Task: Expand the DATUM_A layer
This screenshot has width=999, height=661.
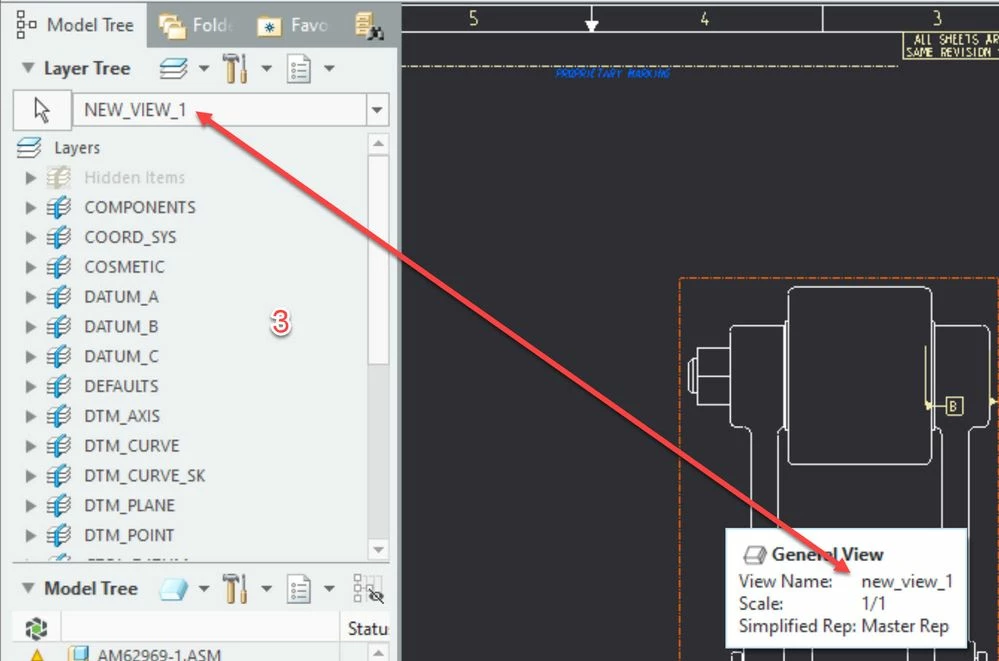Action: (31, 297)
